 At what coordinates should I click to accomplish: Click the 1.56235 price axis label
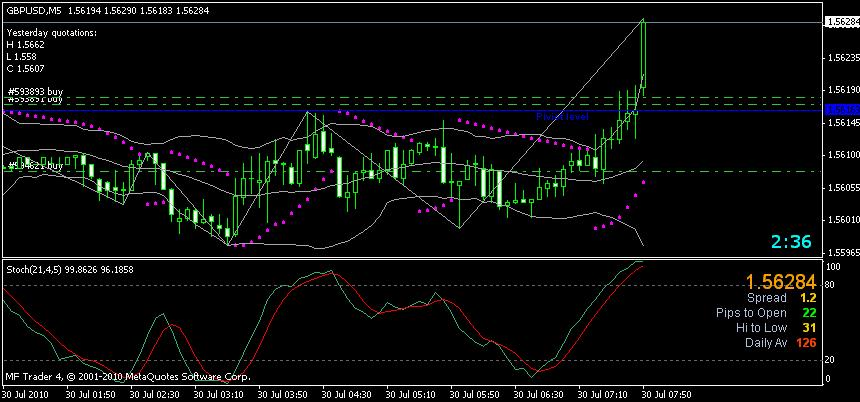click(842, 56)
